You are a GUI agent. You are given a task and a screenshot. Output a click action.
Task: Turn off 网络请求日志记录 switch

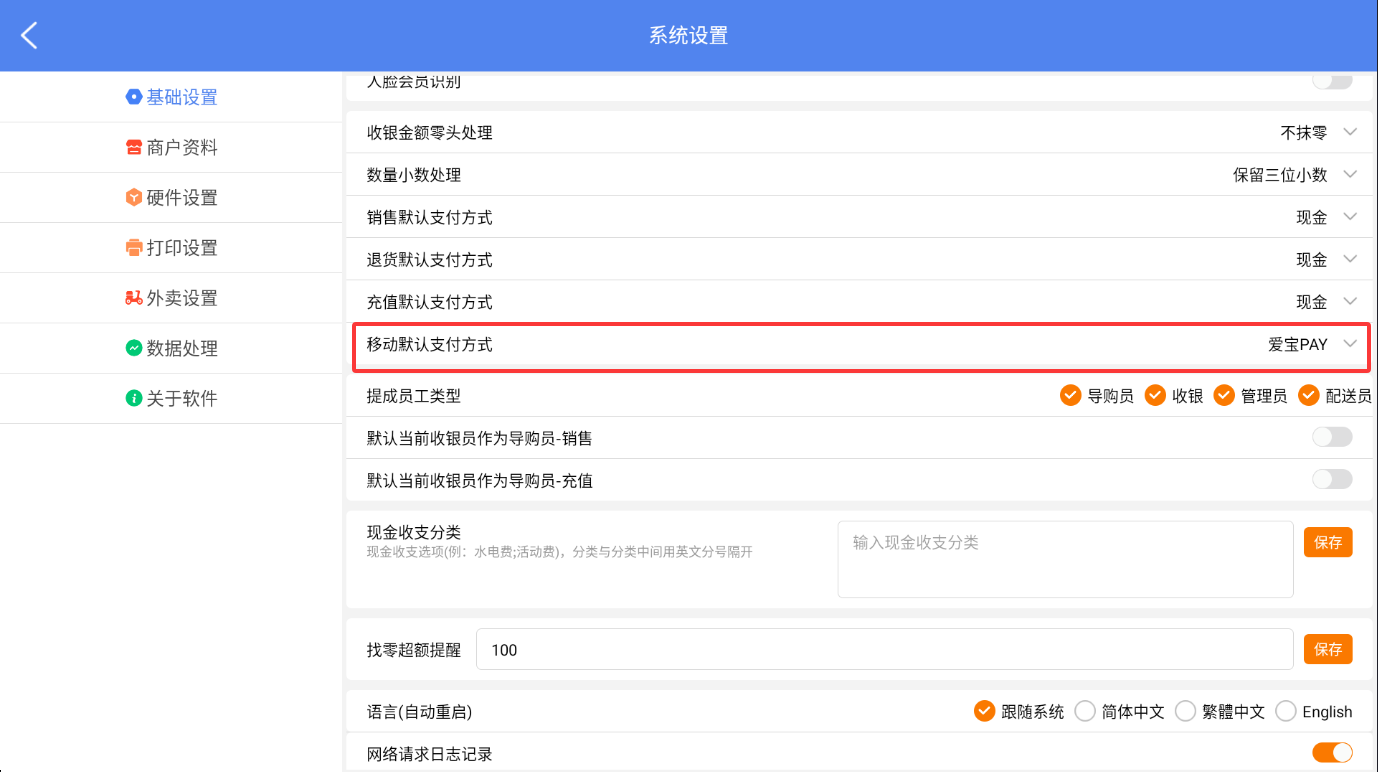[1331, 752]
